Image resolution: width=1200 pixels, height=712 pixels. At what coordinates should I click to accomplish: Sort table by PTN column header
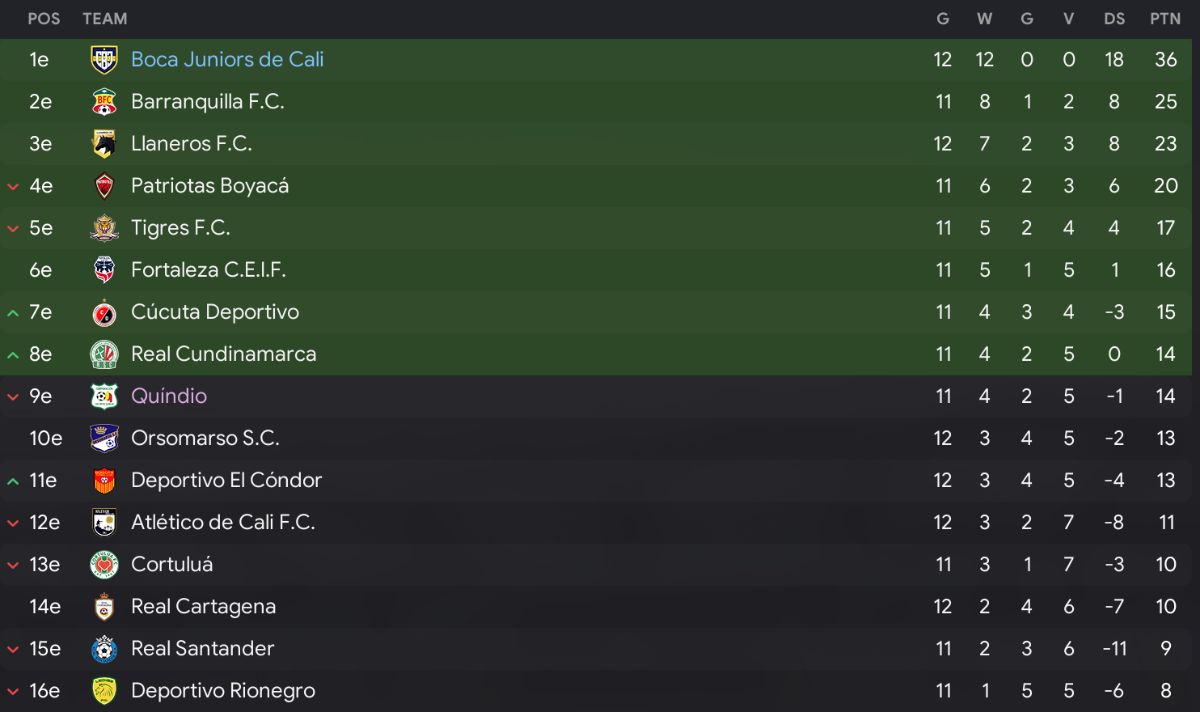click(1165, 19)
